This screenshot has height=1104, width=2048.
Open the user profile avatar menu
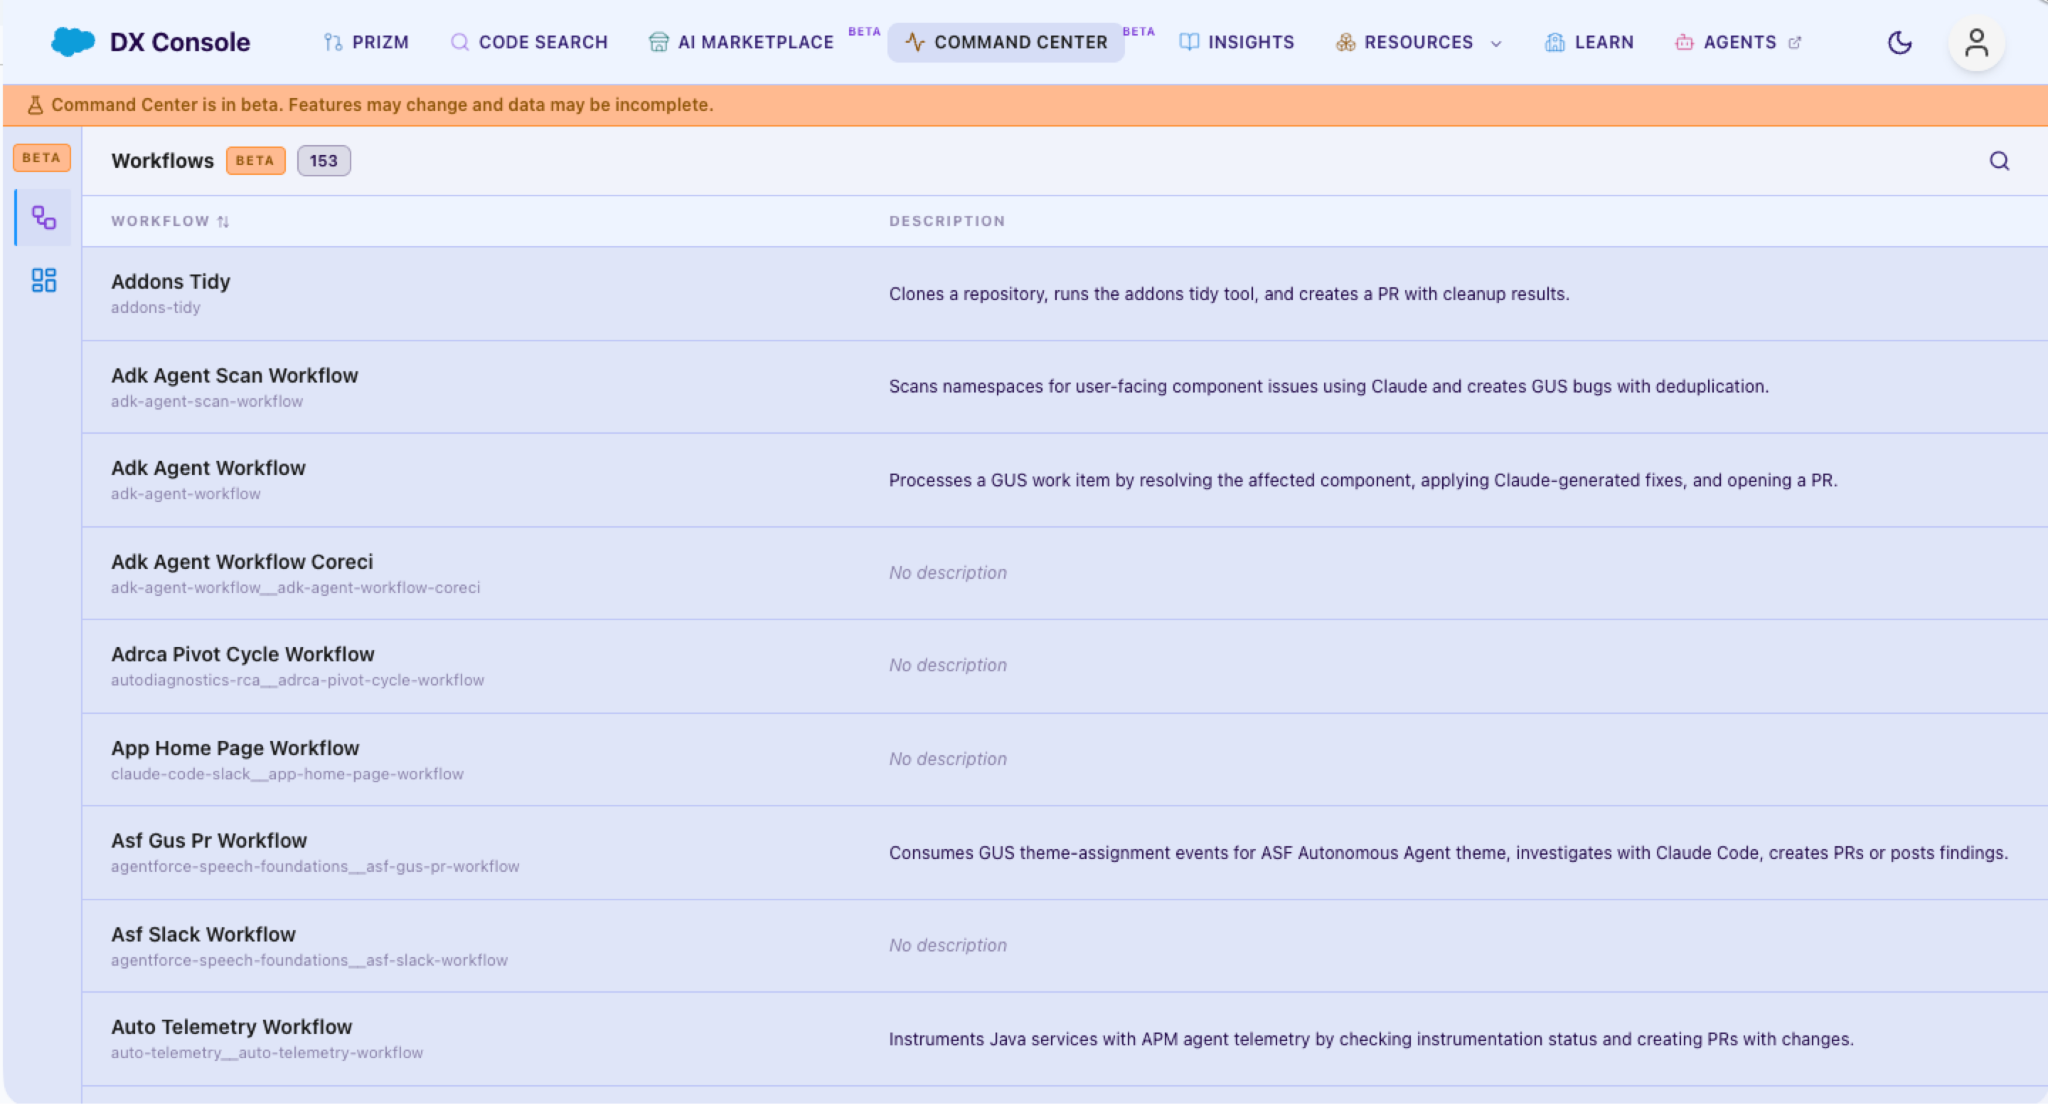1976,43
